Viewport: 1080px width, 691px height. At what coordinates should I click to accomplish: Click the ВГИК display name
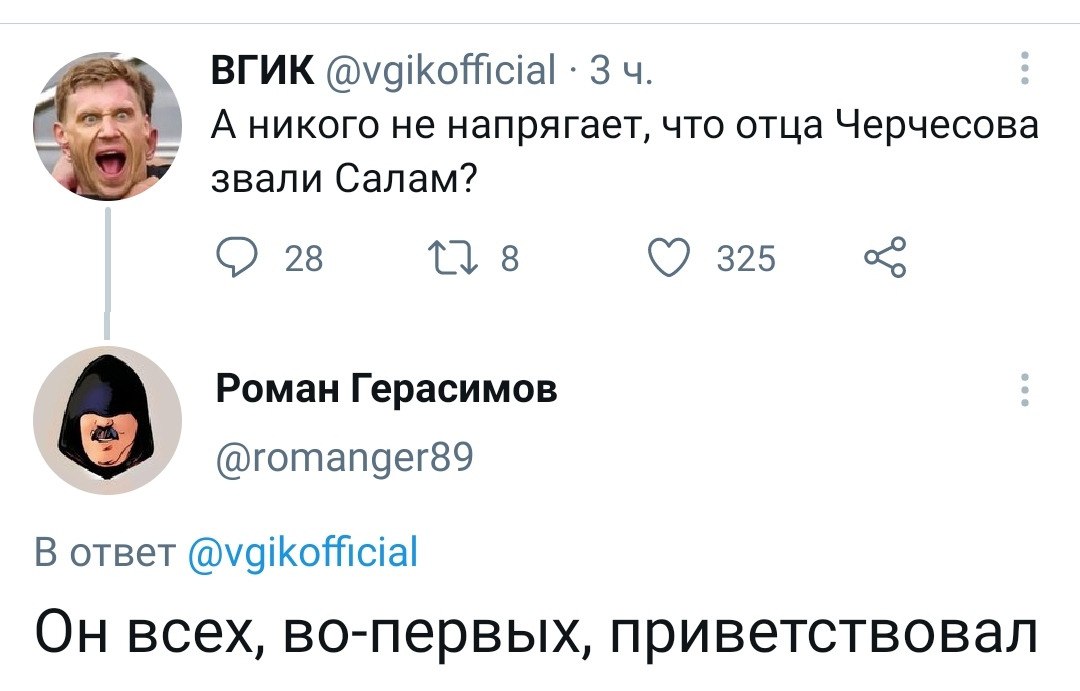[x=259, y=72]
